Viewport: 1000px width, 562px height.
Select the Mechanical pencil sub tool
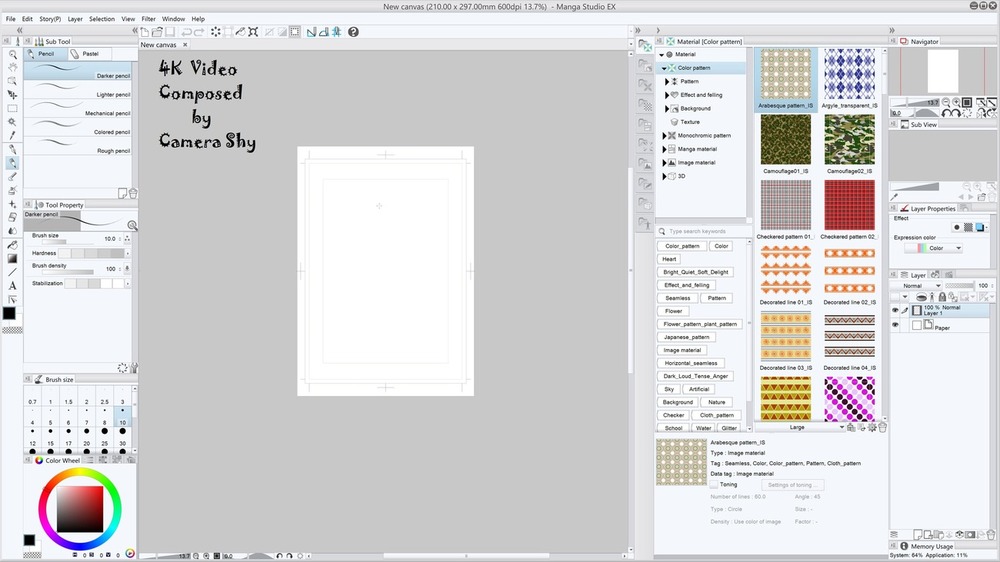[78, 108]
